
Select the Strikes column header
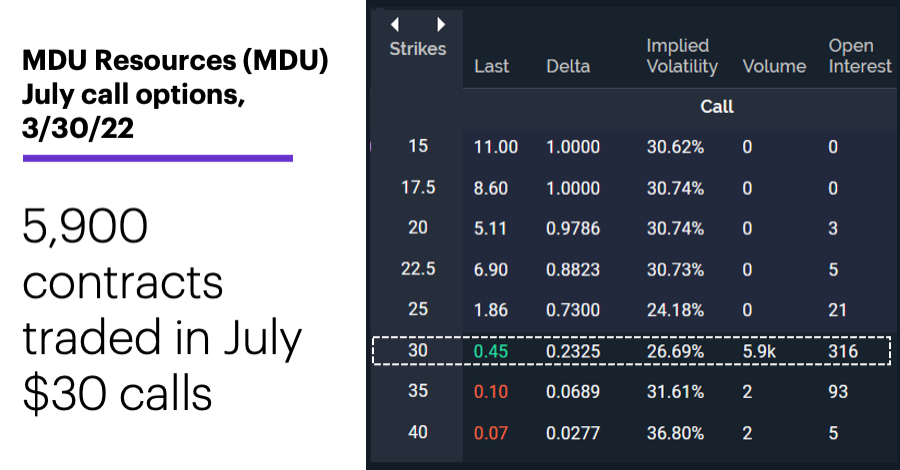click(x=418, y=49)
